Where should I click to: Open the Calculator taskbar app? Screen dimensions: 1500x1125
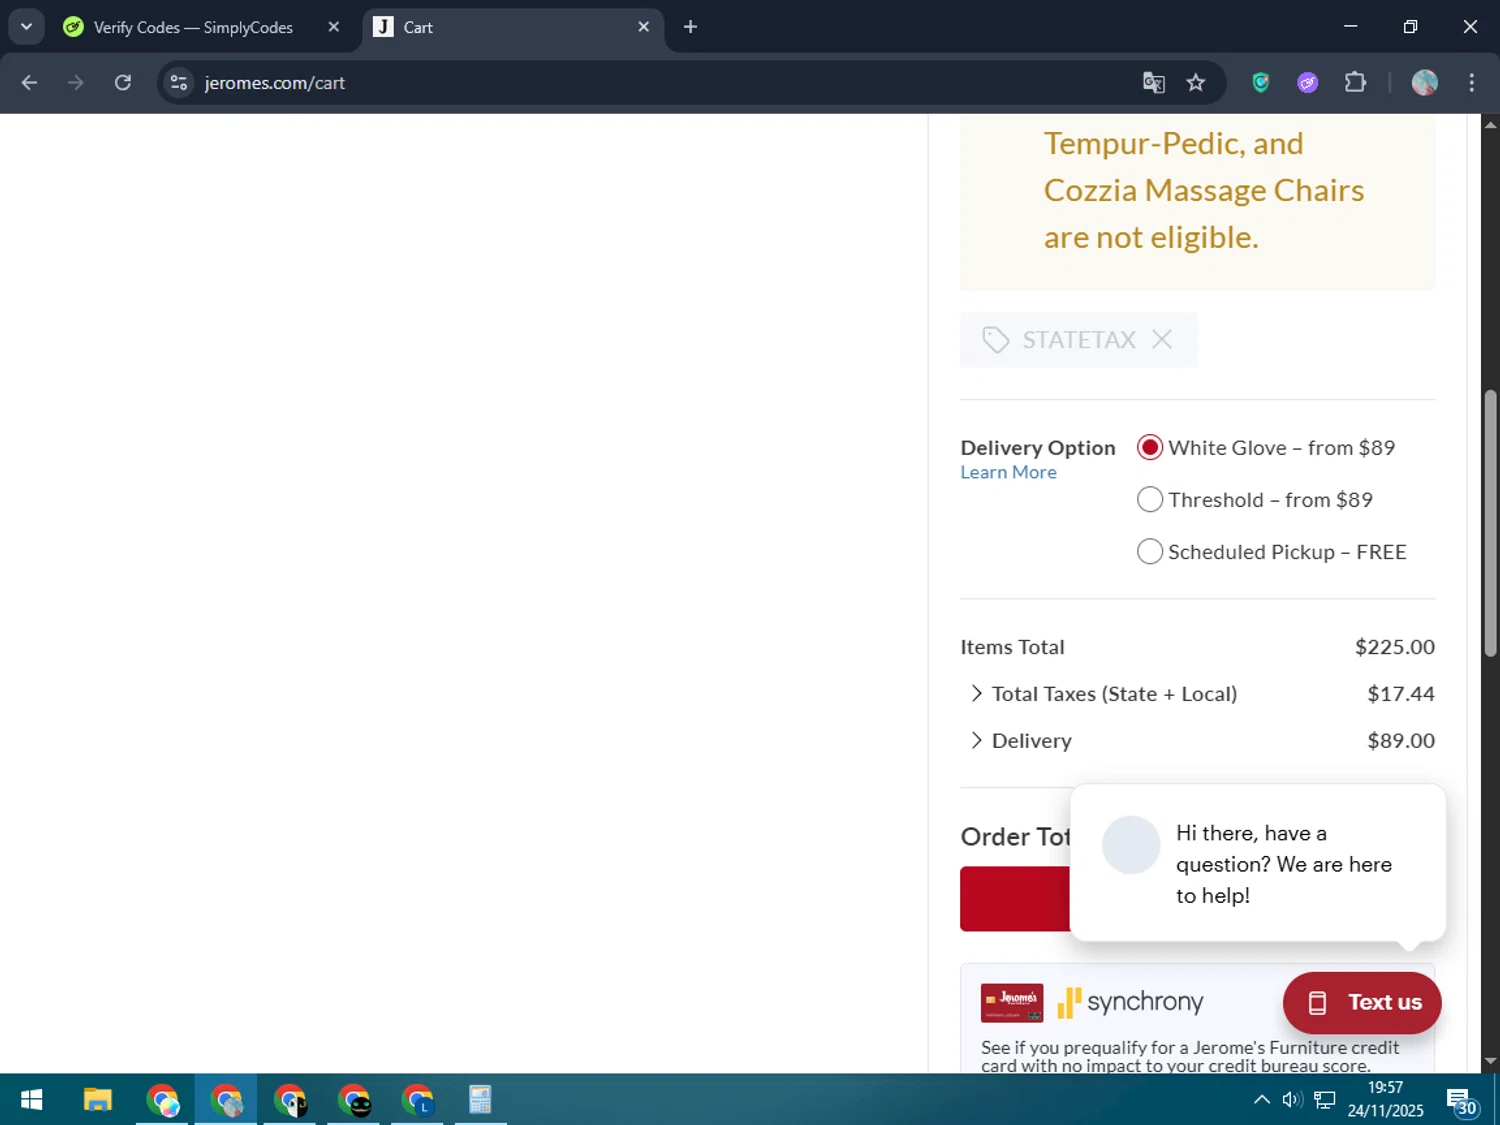[x=480, y=1101]
